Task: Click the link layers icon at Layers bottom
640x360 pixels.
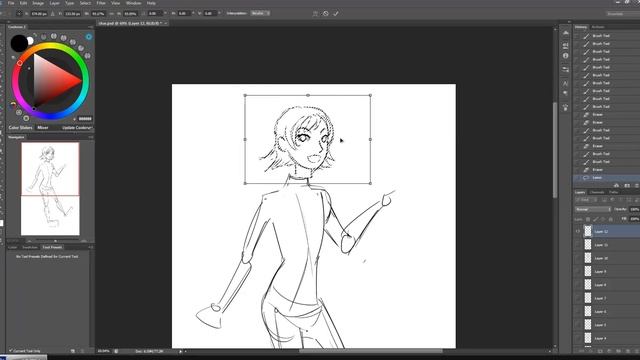Action: [x=581, y=351]
